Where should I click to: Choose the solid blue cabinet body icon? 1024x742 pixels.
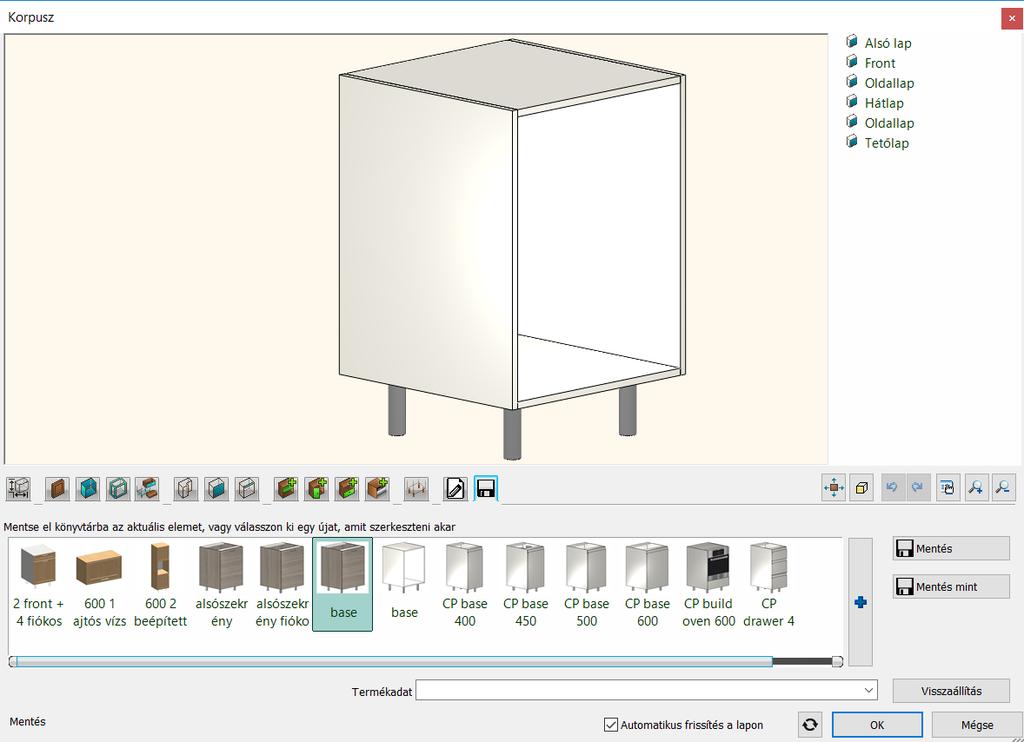88,488
